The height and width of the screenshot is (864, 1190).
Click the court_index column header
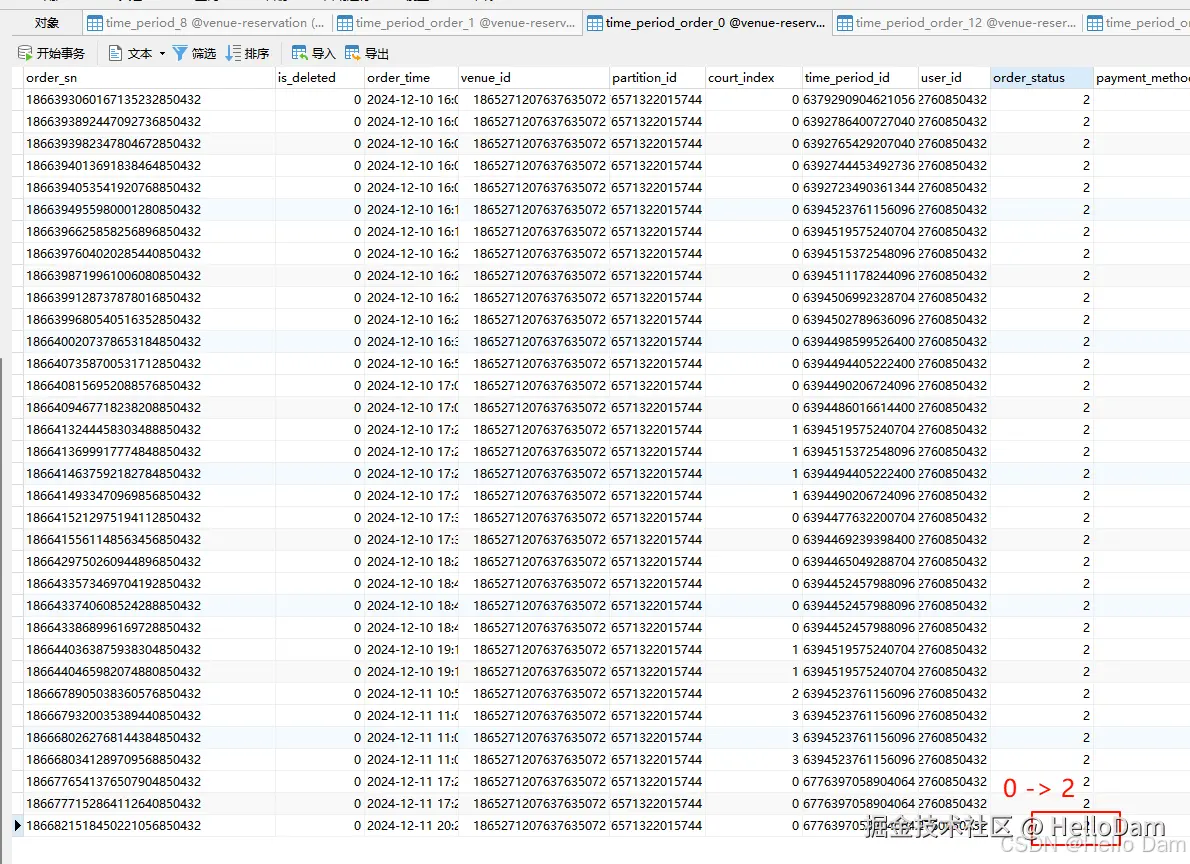(754, 77)
